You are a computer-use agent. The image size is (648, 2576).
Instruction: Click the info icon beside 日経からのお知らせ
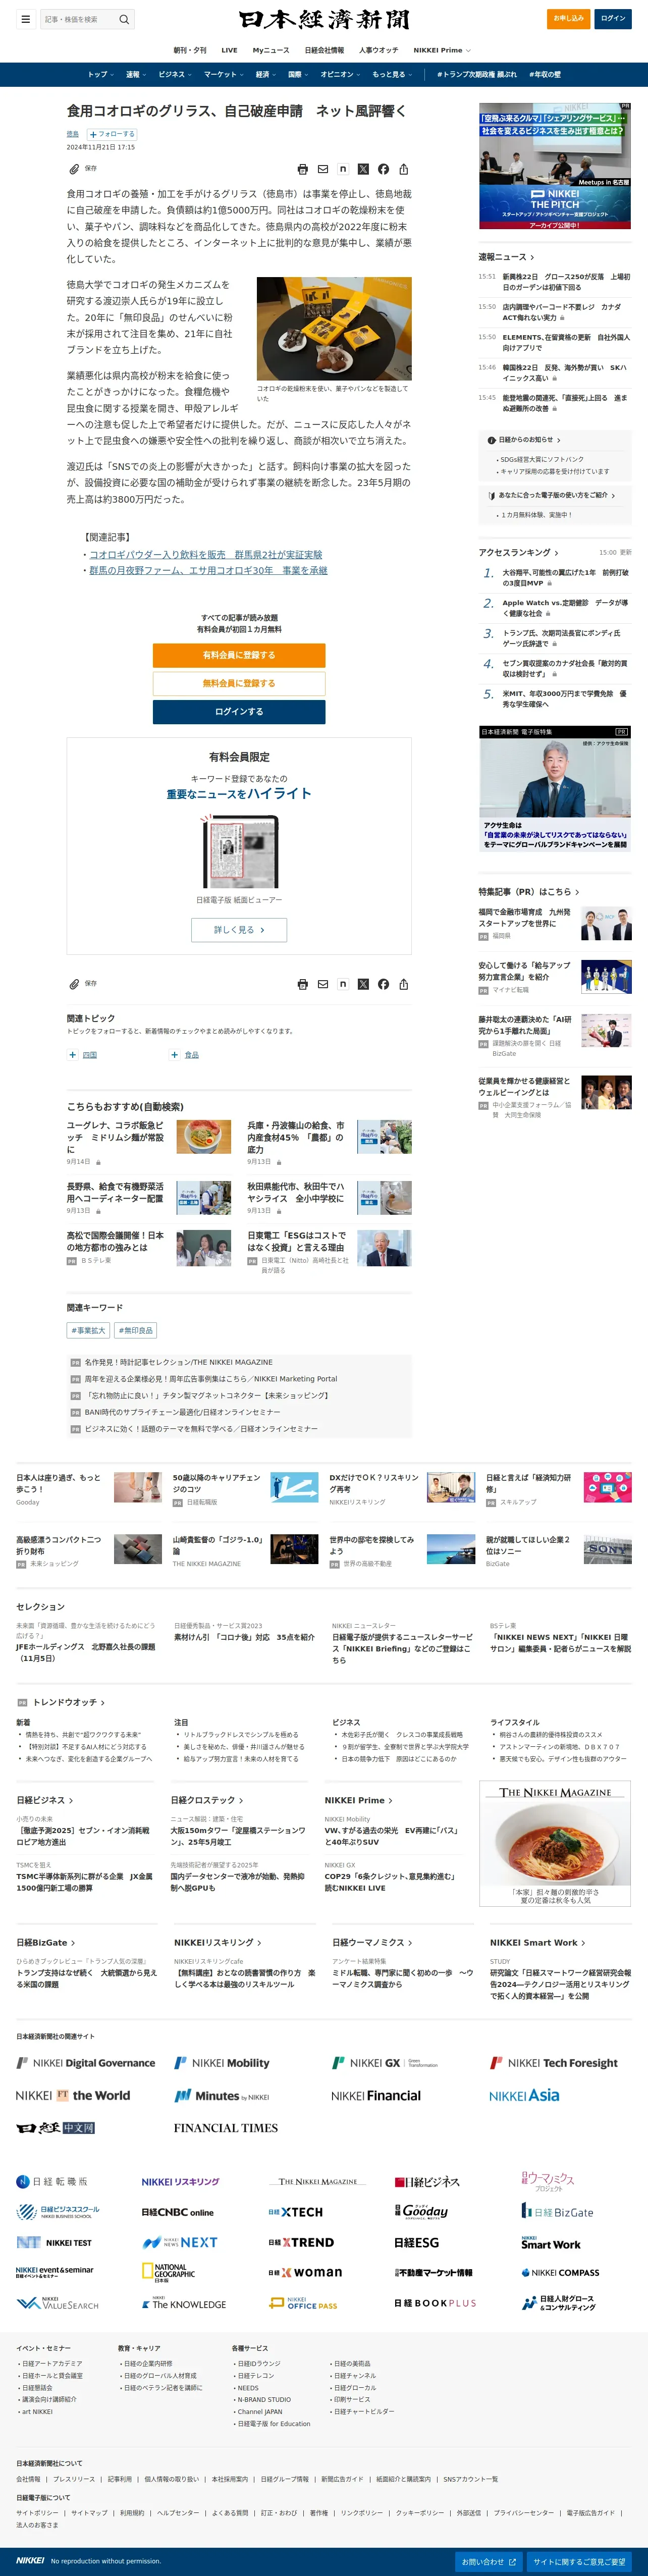pyautogui.click(x=491, y=440)
